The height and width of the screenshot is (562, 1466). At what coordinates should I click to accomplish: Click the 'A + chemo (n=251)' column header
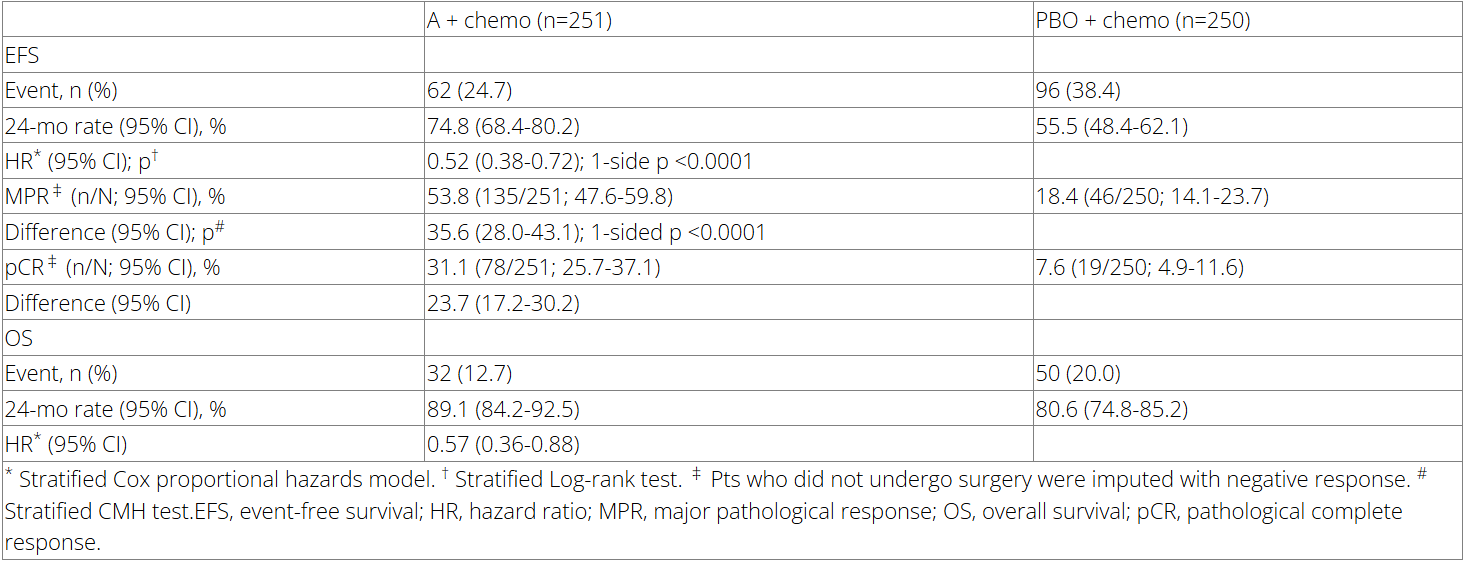pyautogui.click(x=519, y=20)
